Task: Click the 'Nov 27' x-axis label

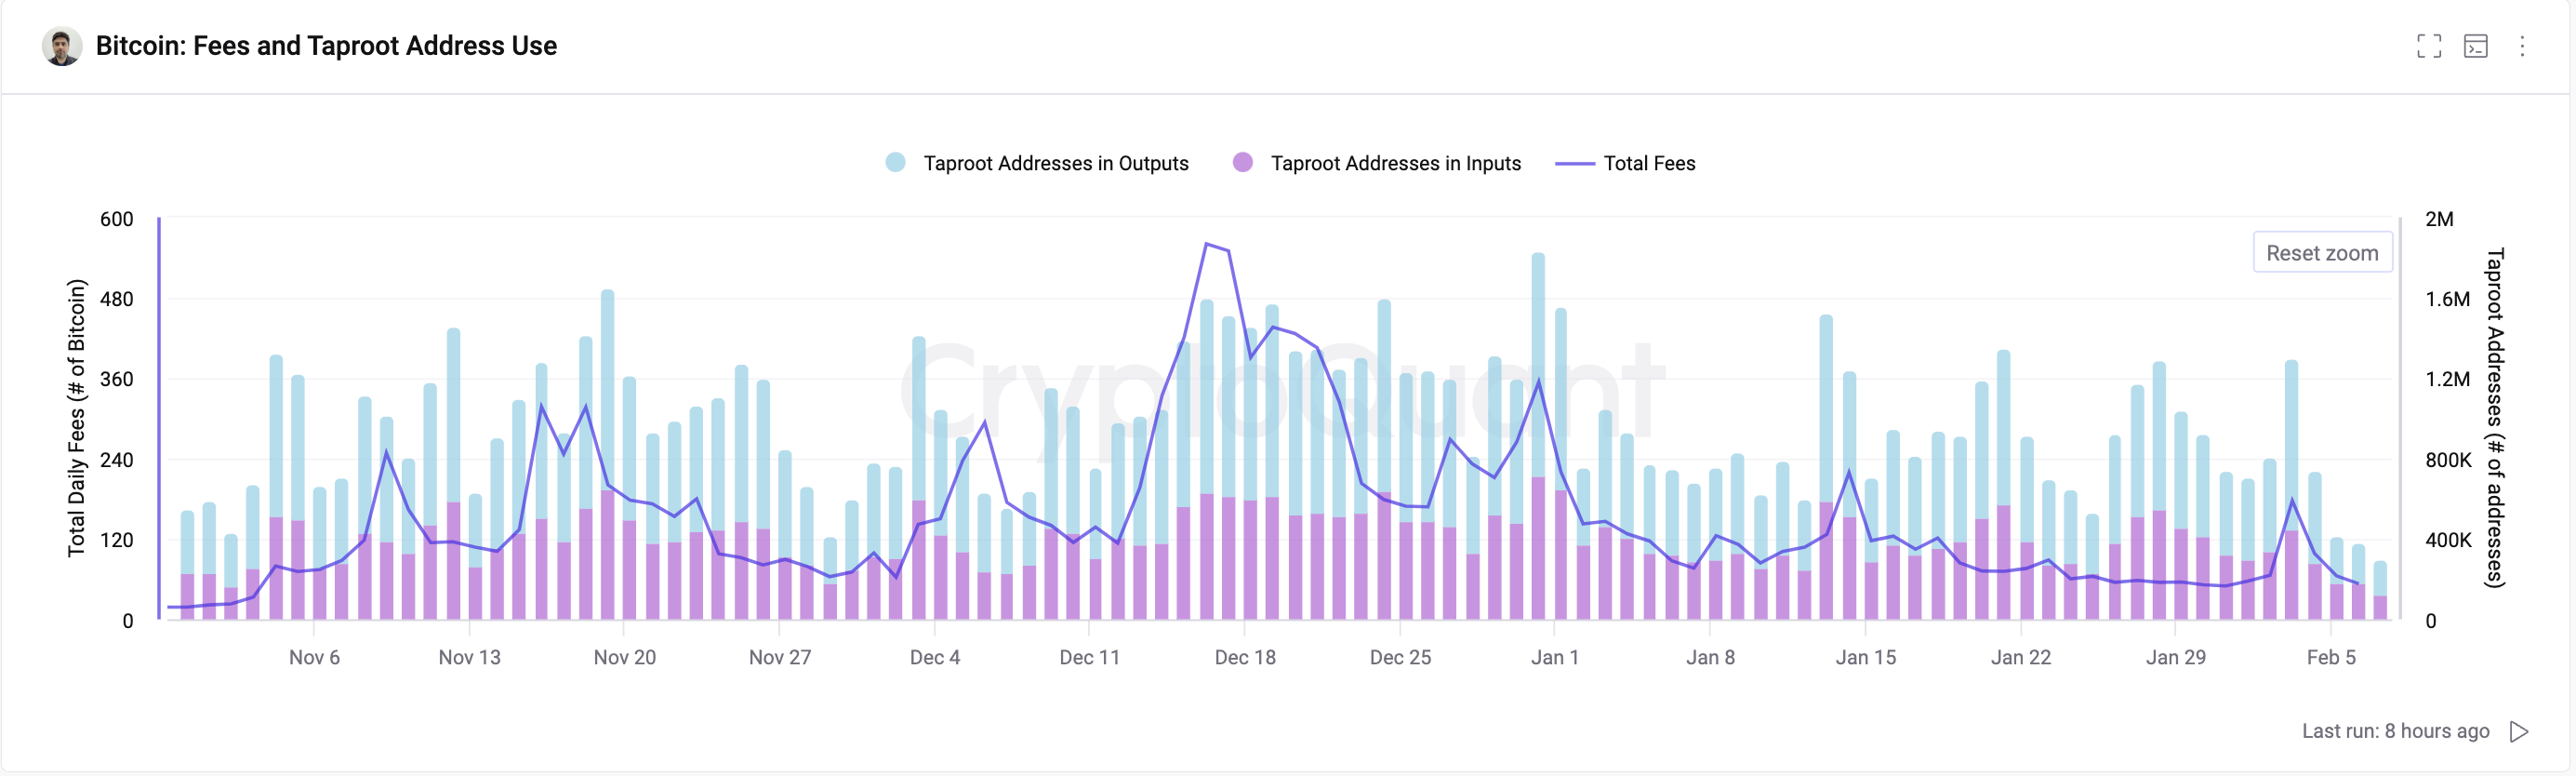Action: coord(780,657)
